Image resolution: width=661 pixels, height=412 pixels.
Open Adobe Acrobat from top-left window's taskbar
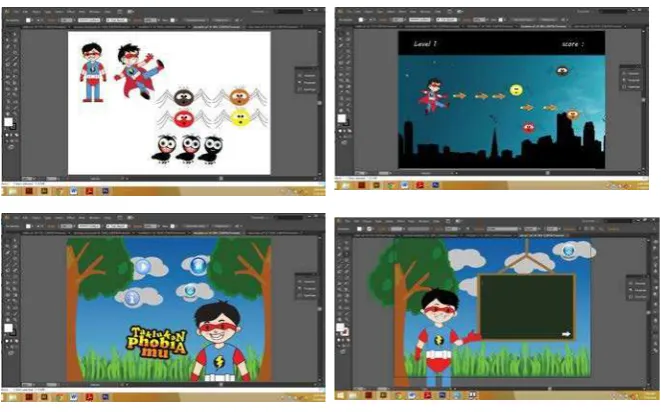pos(89,191)
